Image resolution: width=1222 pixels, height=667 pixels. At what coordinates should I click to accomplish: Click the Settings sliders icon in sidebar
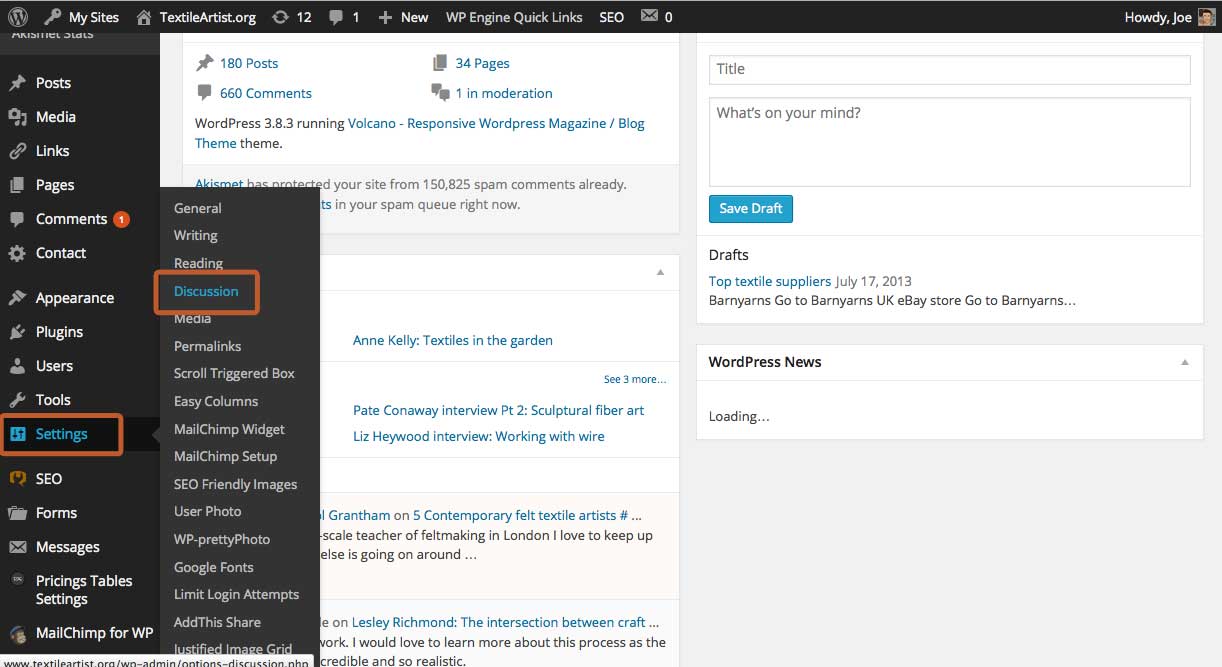pyautogui.click(x=17, y=434)
